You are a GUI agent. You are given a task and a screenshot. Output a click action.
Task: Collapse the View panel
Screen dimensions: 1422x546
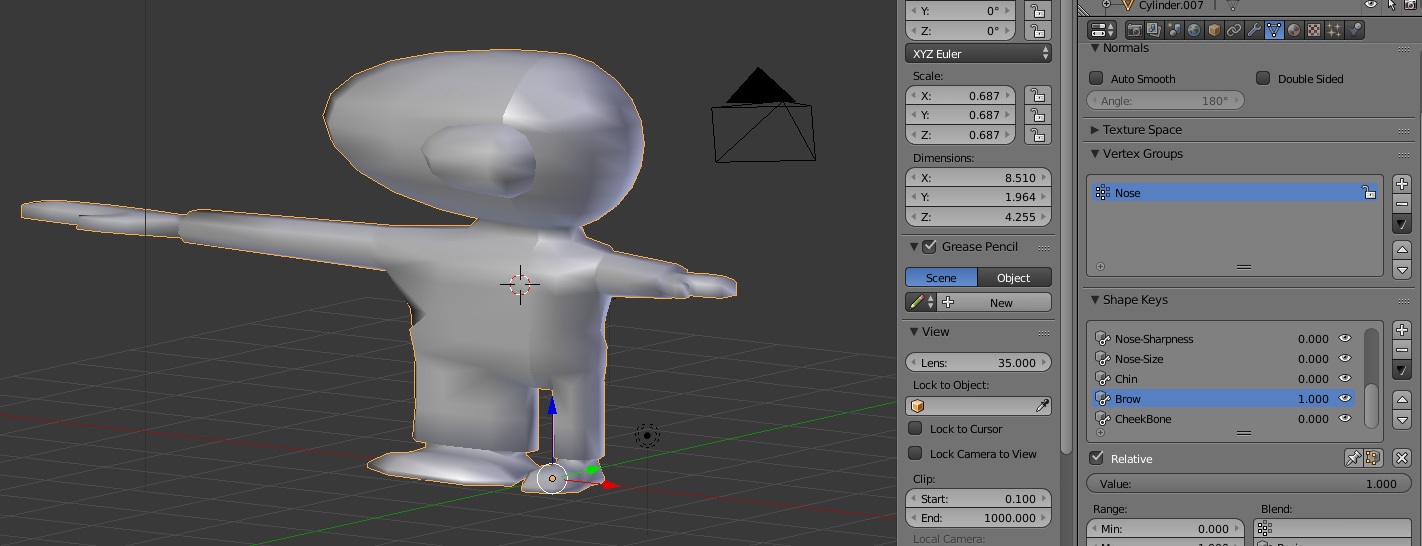point(914,332)
